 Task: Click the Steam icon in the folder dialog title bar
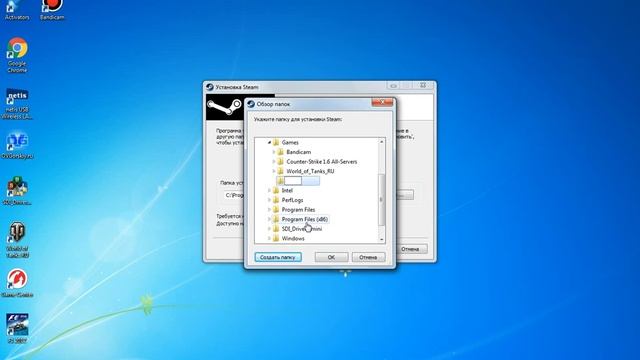(x=251, y=104)
